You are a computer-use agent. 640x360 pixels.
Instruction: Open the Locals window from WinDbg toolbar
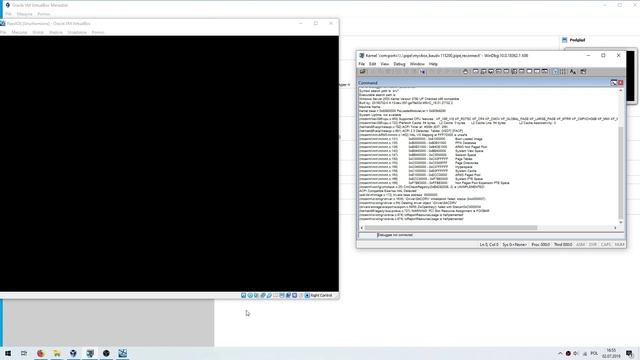pos(491,71)
